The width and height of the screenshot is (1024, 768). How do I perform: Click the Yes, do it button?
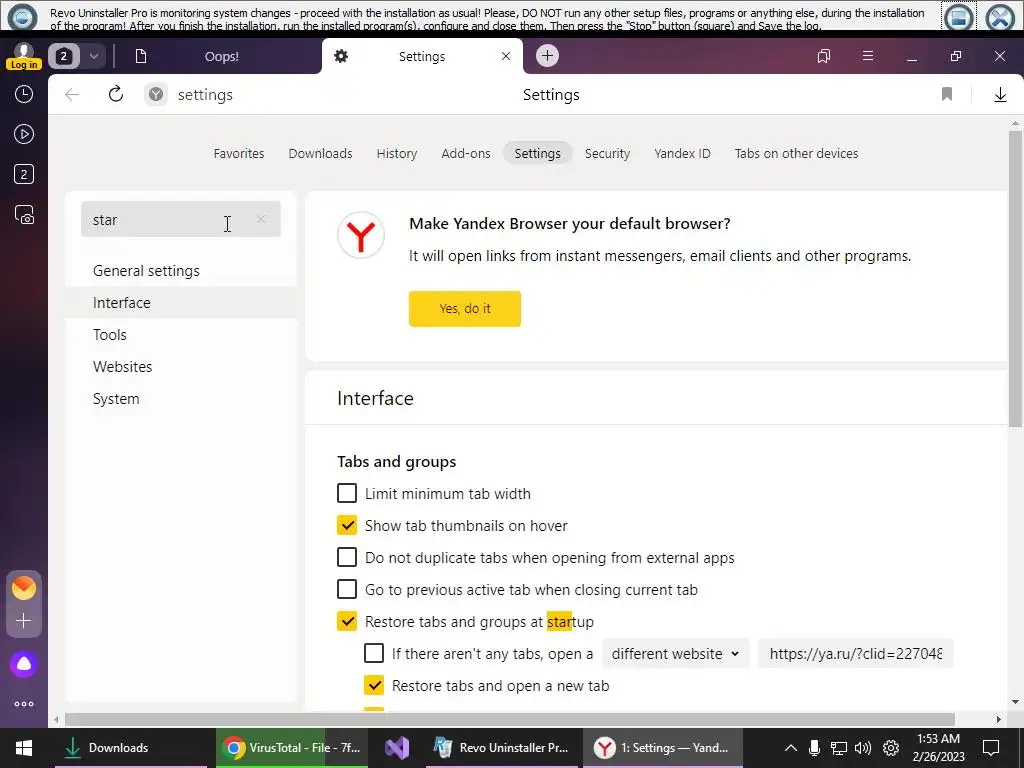pyautogui.click(x=465, y=308)
